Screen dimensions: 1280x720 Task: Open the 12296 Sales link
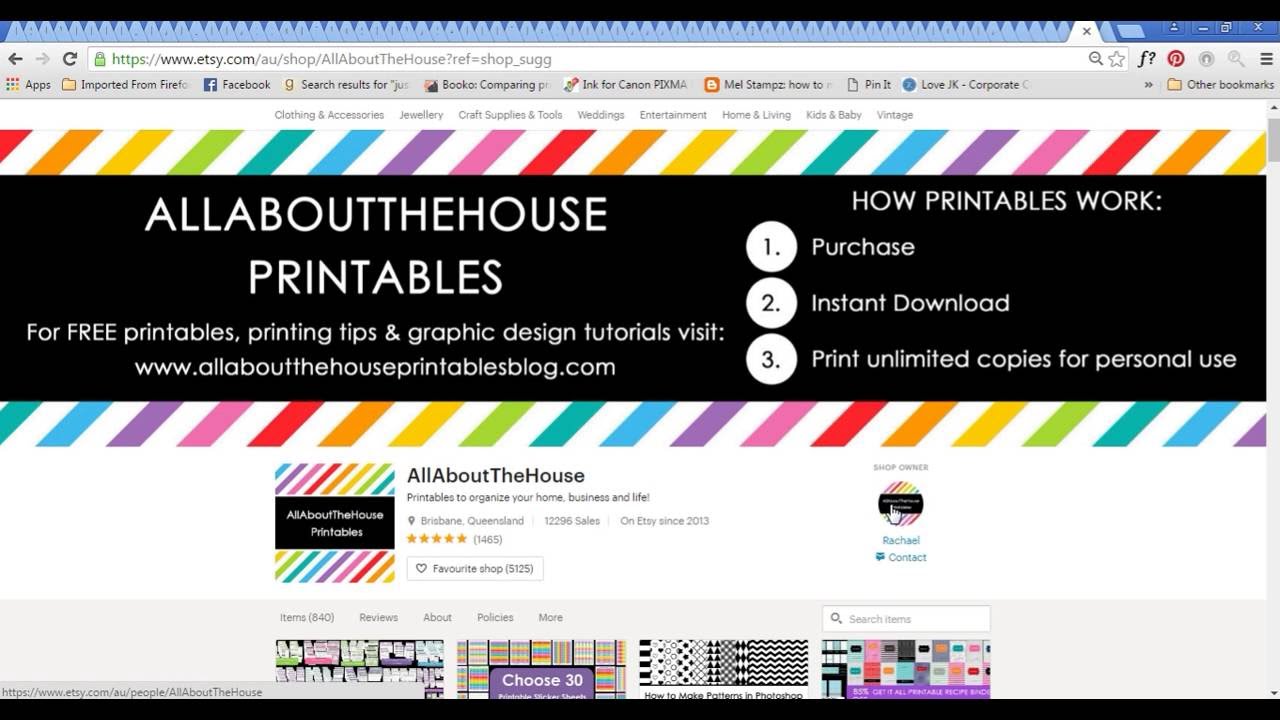(572, 521)
